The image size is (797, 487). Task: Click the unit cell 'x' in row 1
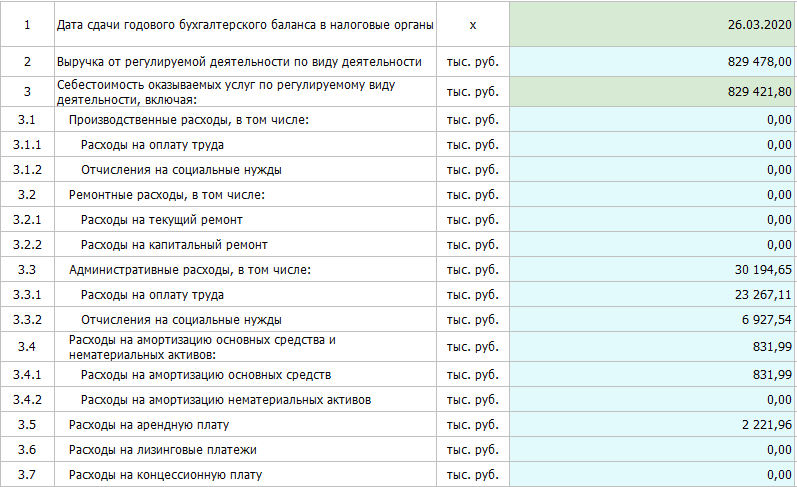(x=473, y=24)
